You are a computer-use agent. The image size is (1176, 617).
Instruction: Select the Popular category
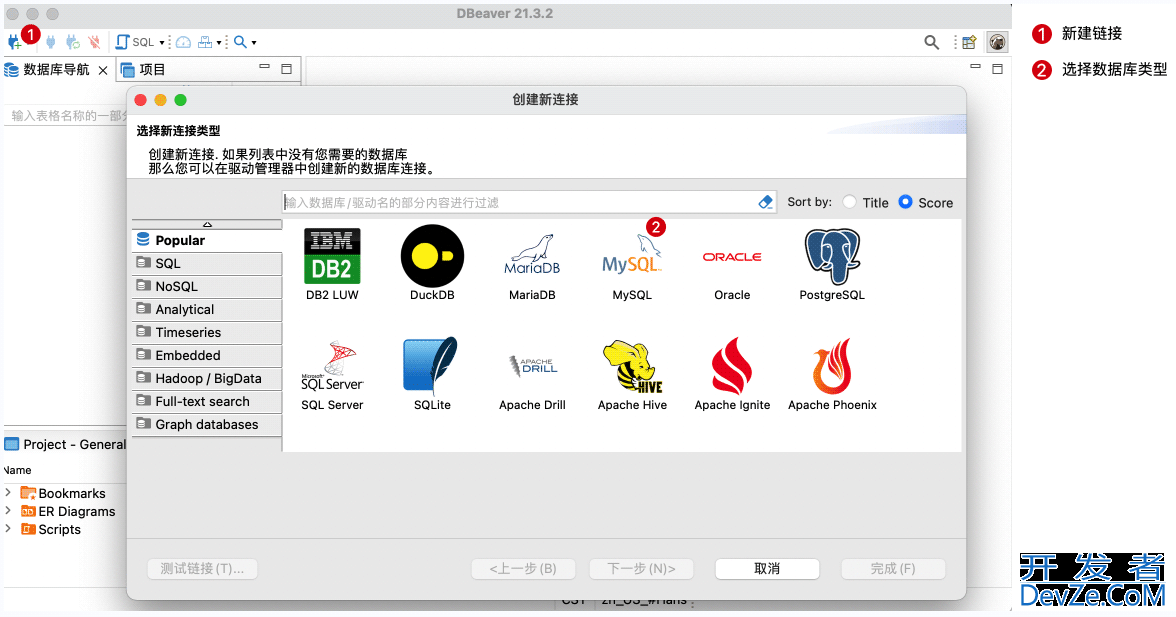[207, 240]
